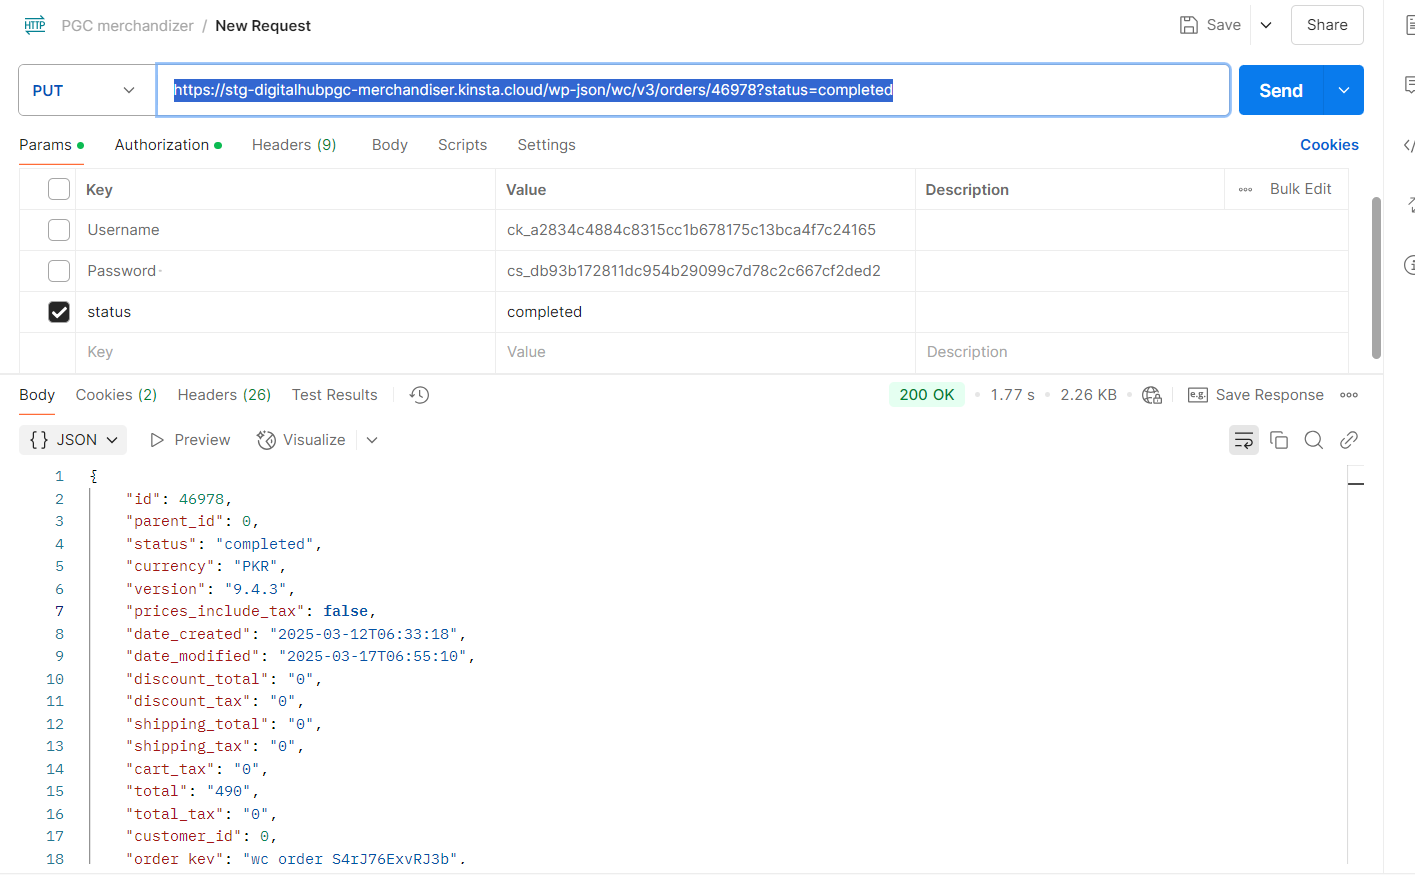Open the response history clock icon
The image size is (1415, 875).
pos(420,395)
